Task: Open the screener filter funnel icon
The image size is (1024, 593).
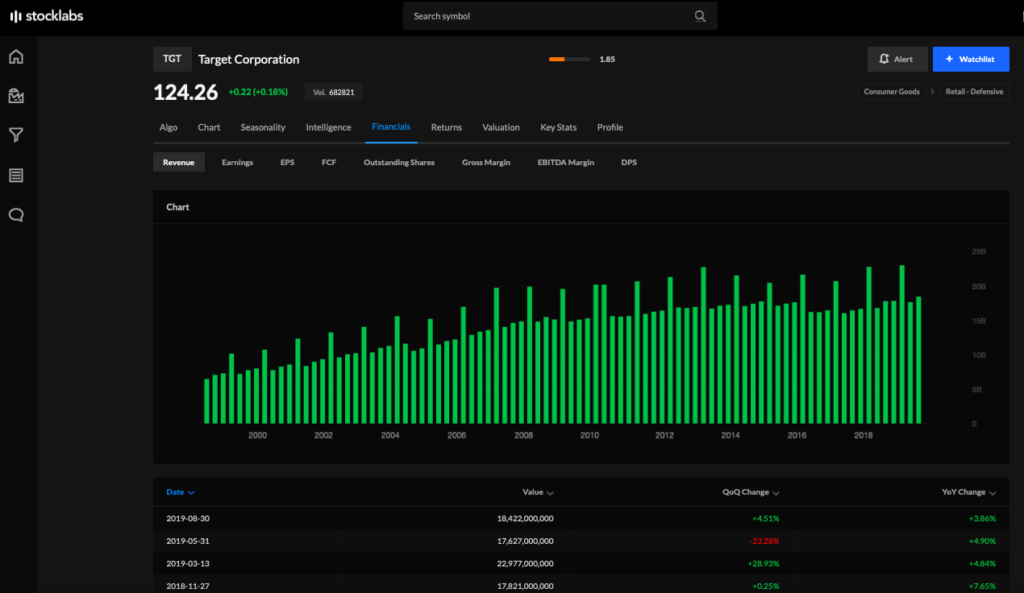Action: [16, 135]
